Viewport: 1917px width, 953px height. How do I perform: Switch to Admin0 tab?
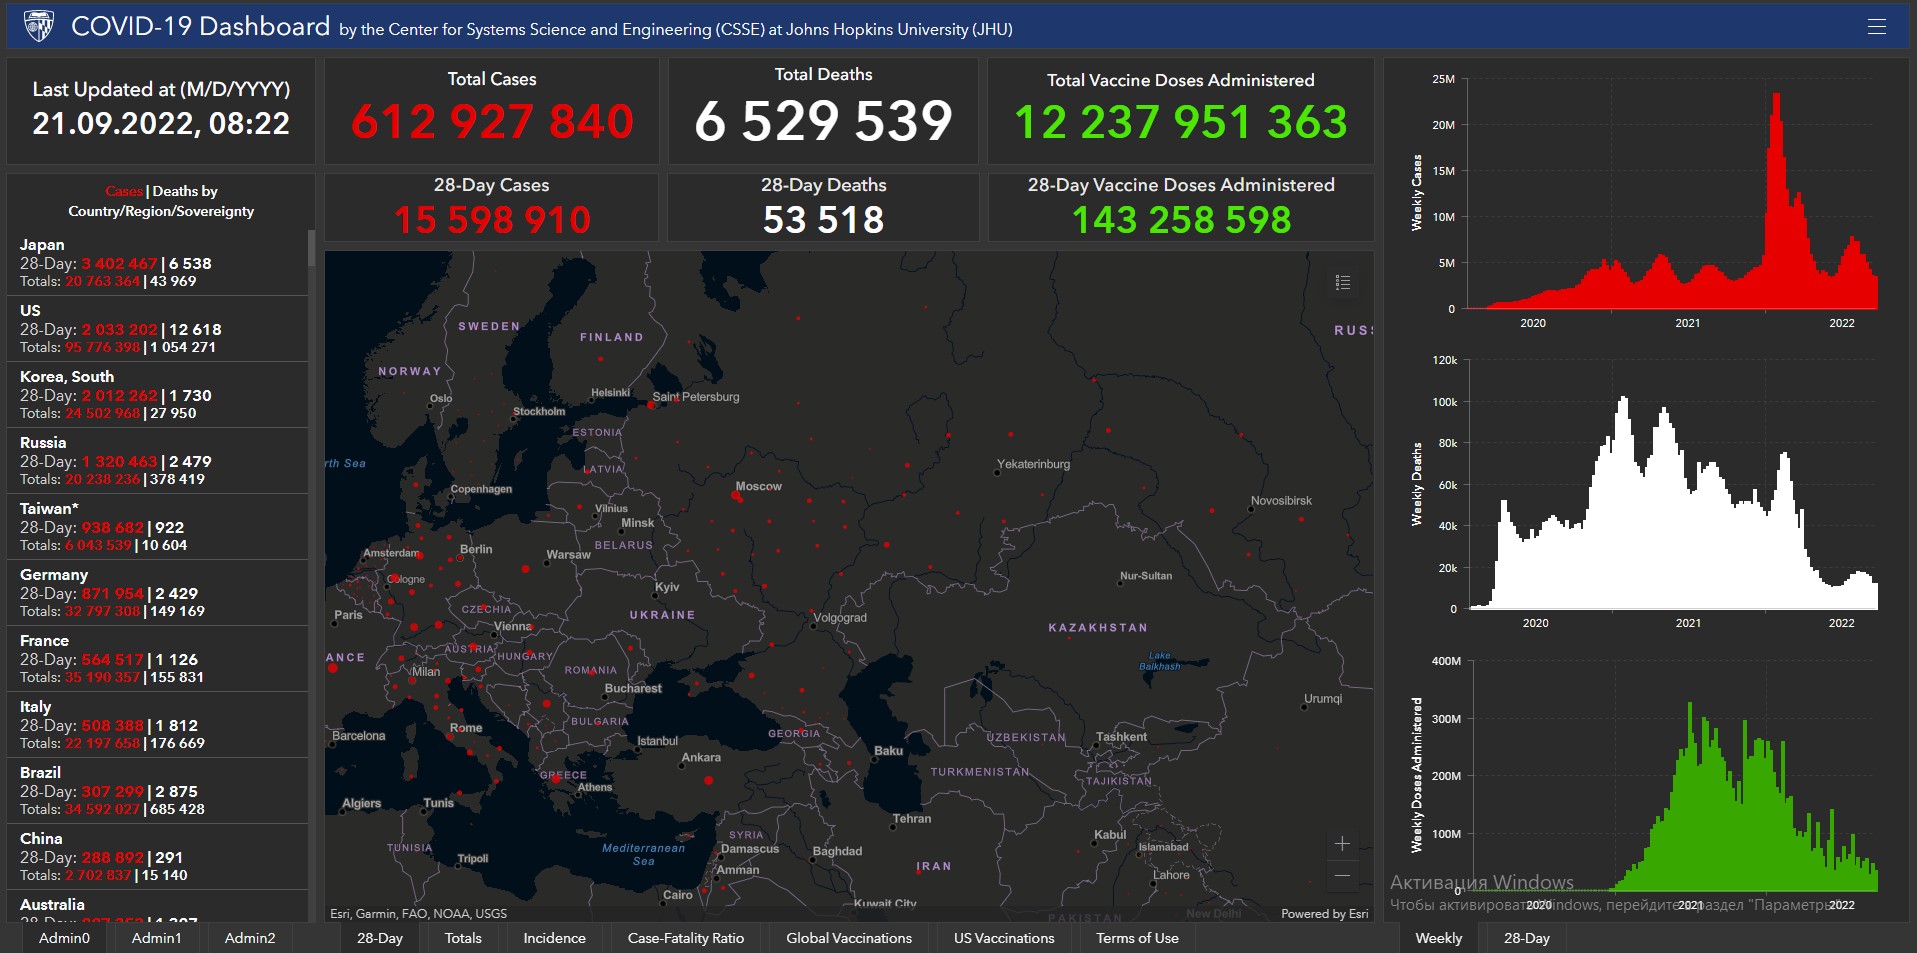pyautogui.click(x=64, y=938)
